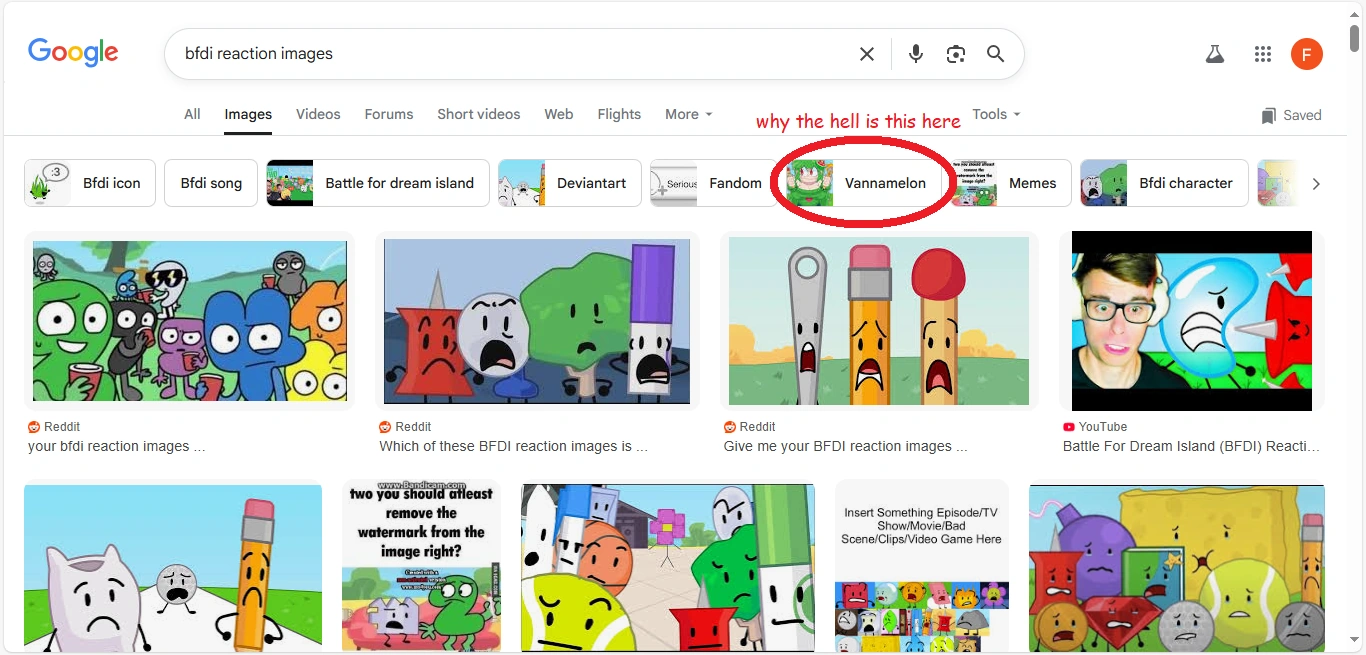Open Search Labs via the flask icon
Viewport: 1366px width, 655px height.
(1214, 53)
